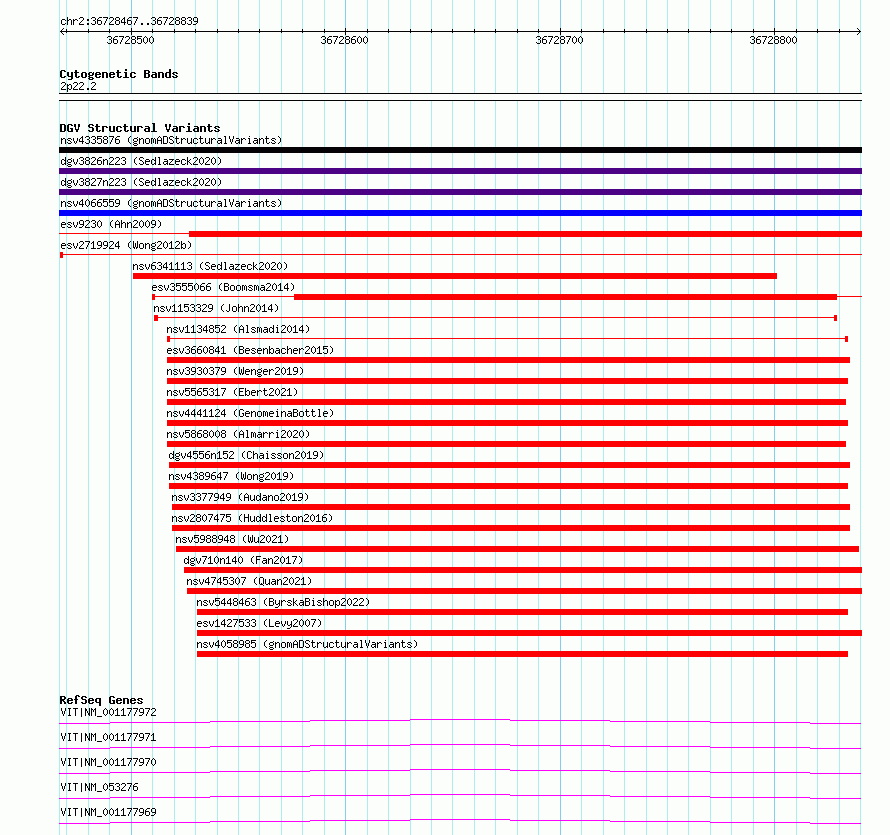This screenshot has width=890, height=835.
Task: Select nsv4058985 gnomAD variant label
Action: [307, 644]
